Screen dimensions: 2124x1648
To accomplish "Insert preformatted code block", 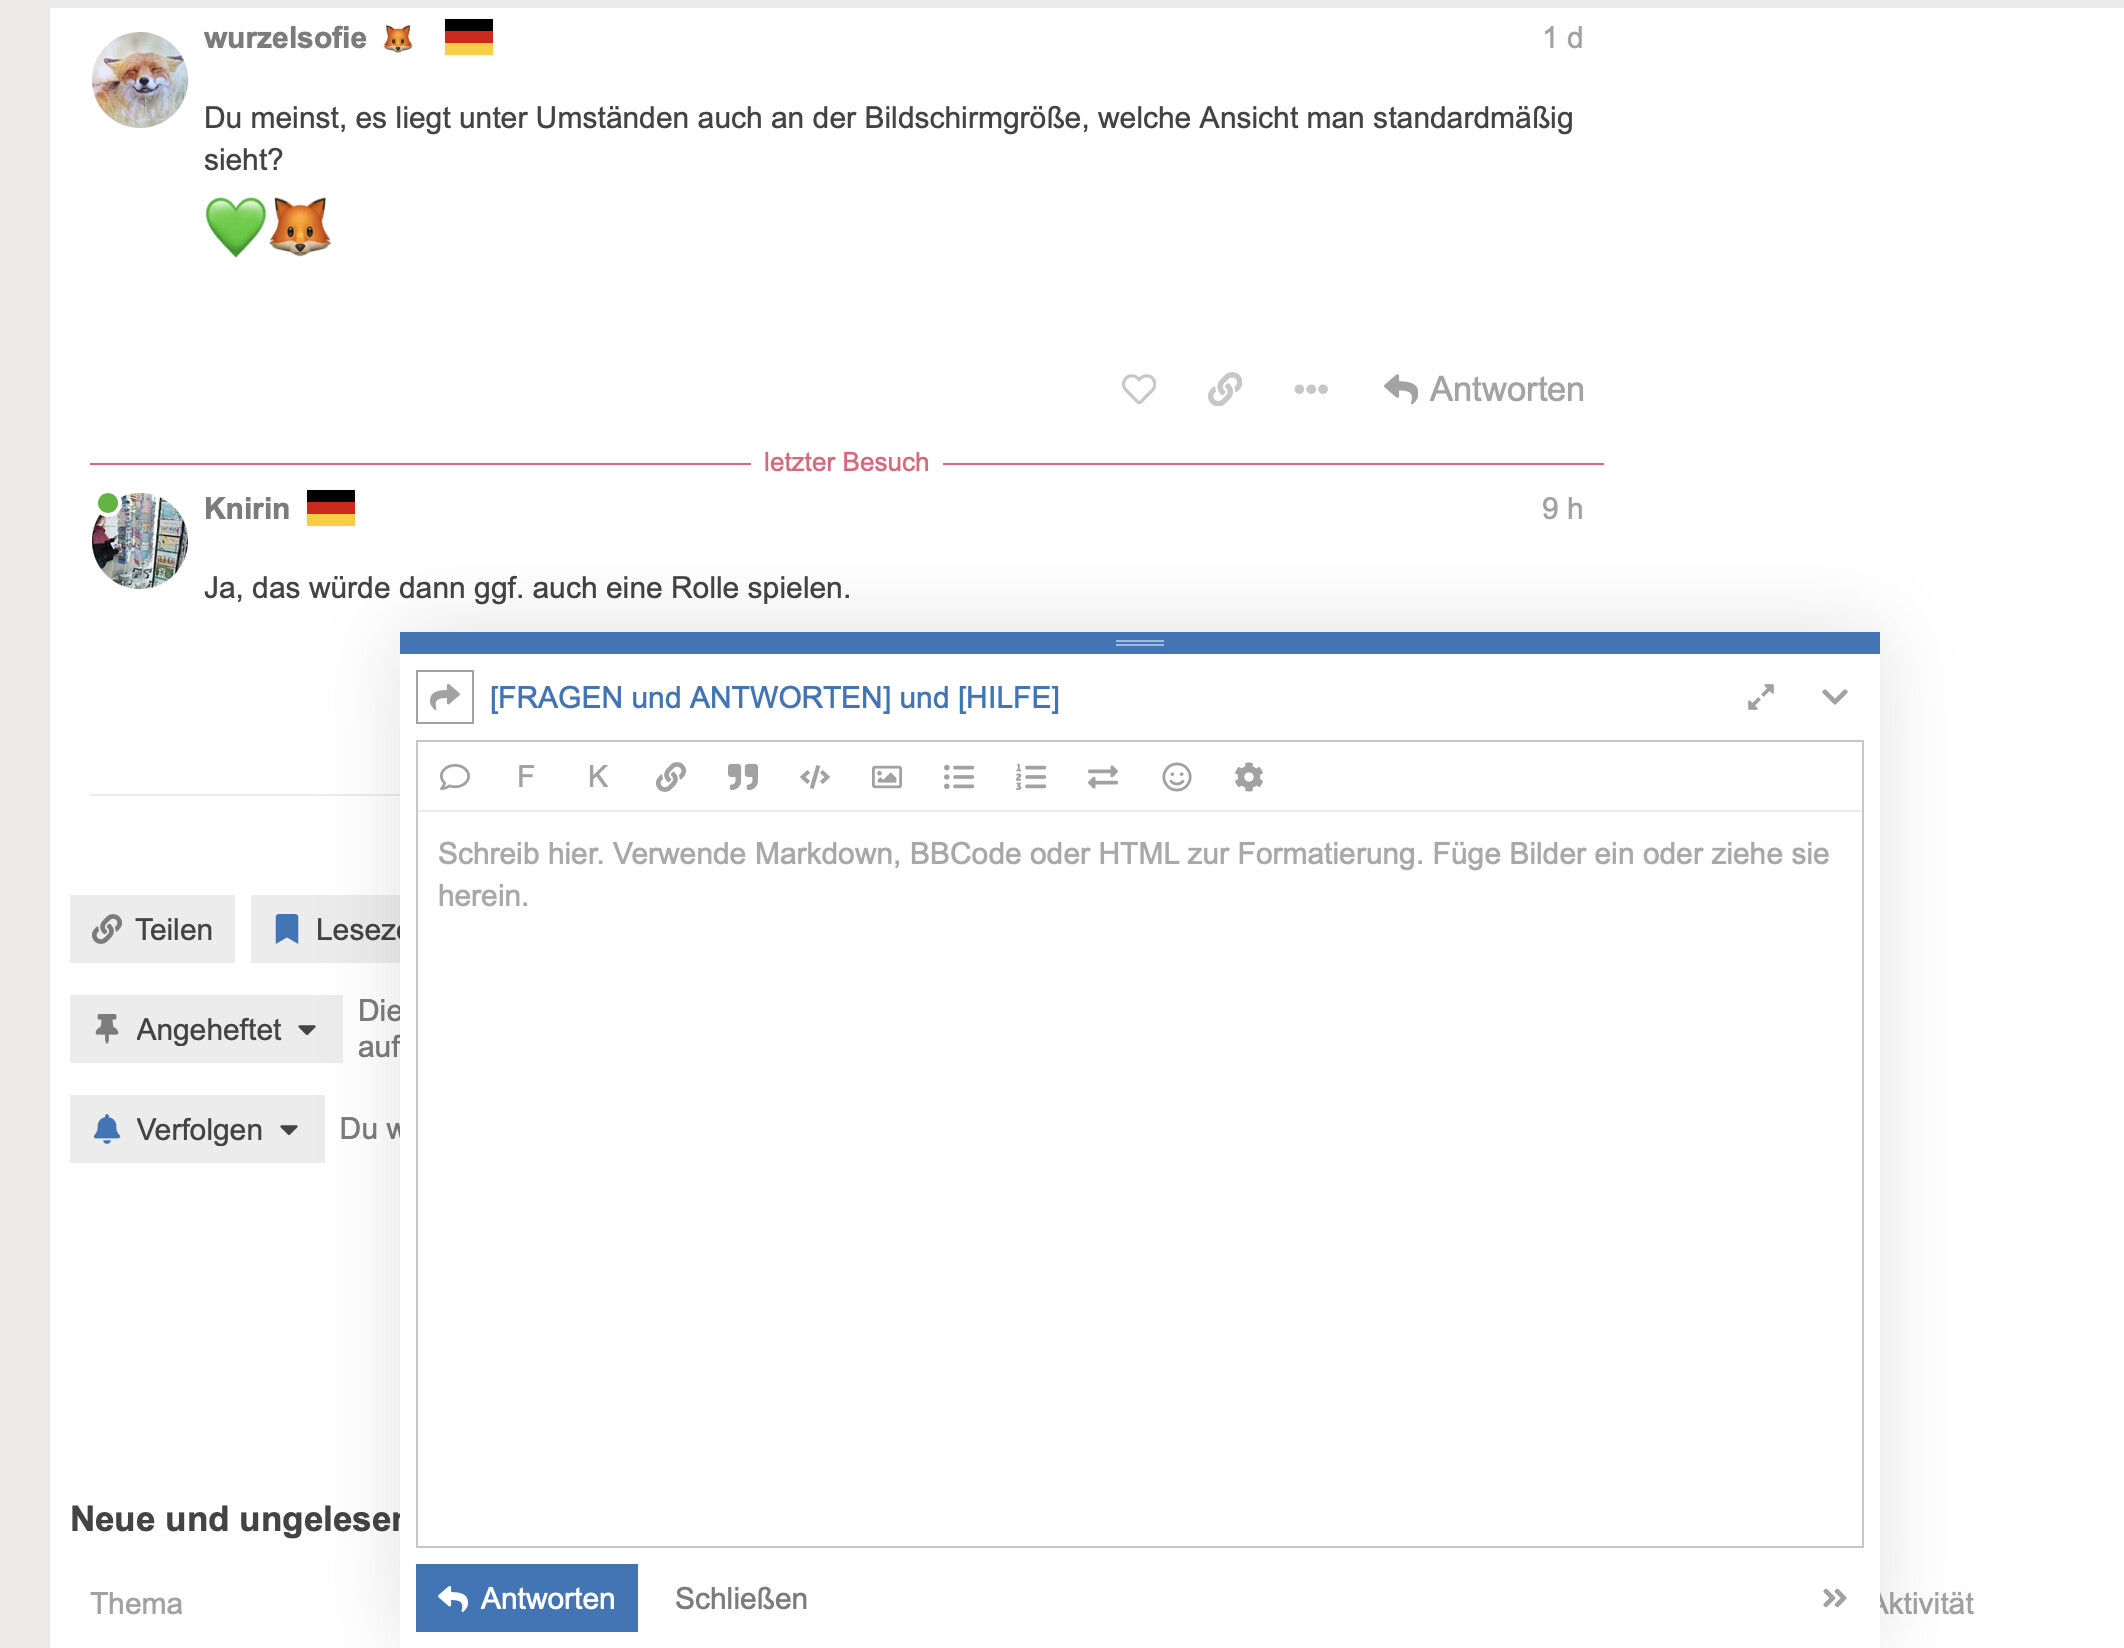I will 815,777.
